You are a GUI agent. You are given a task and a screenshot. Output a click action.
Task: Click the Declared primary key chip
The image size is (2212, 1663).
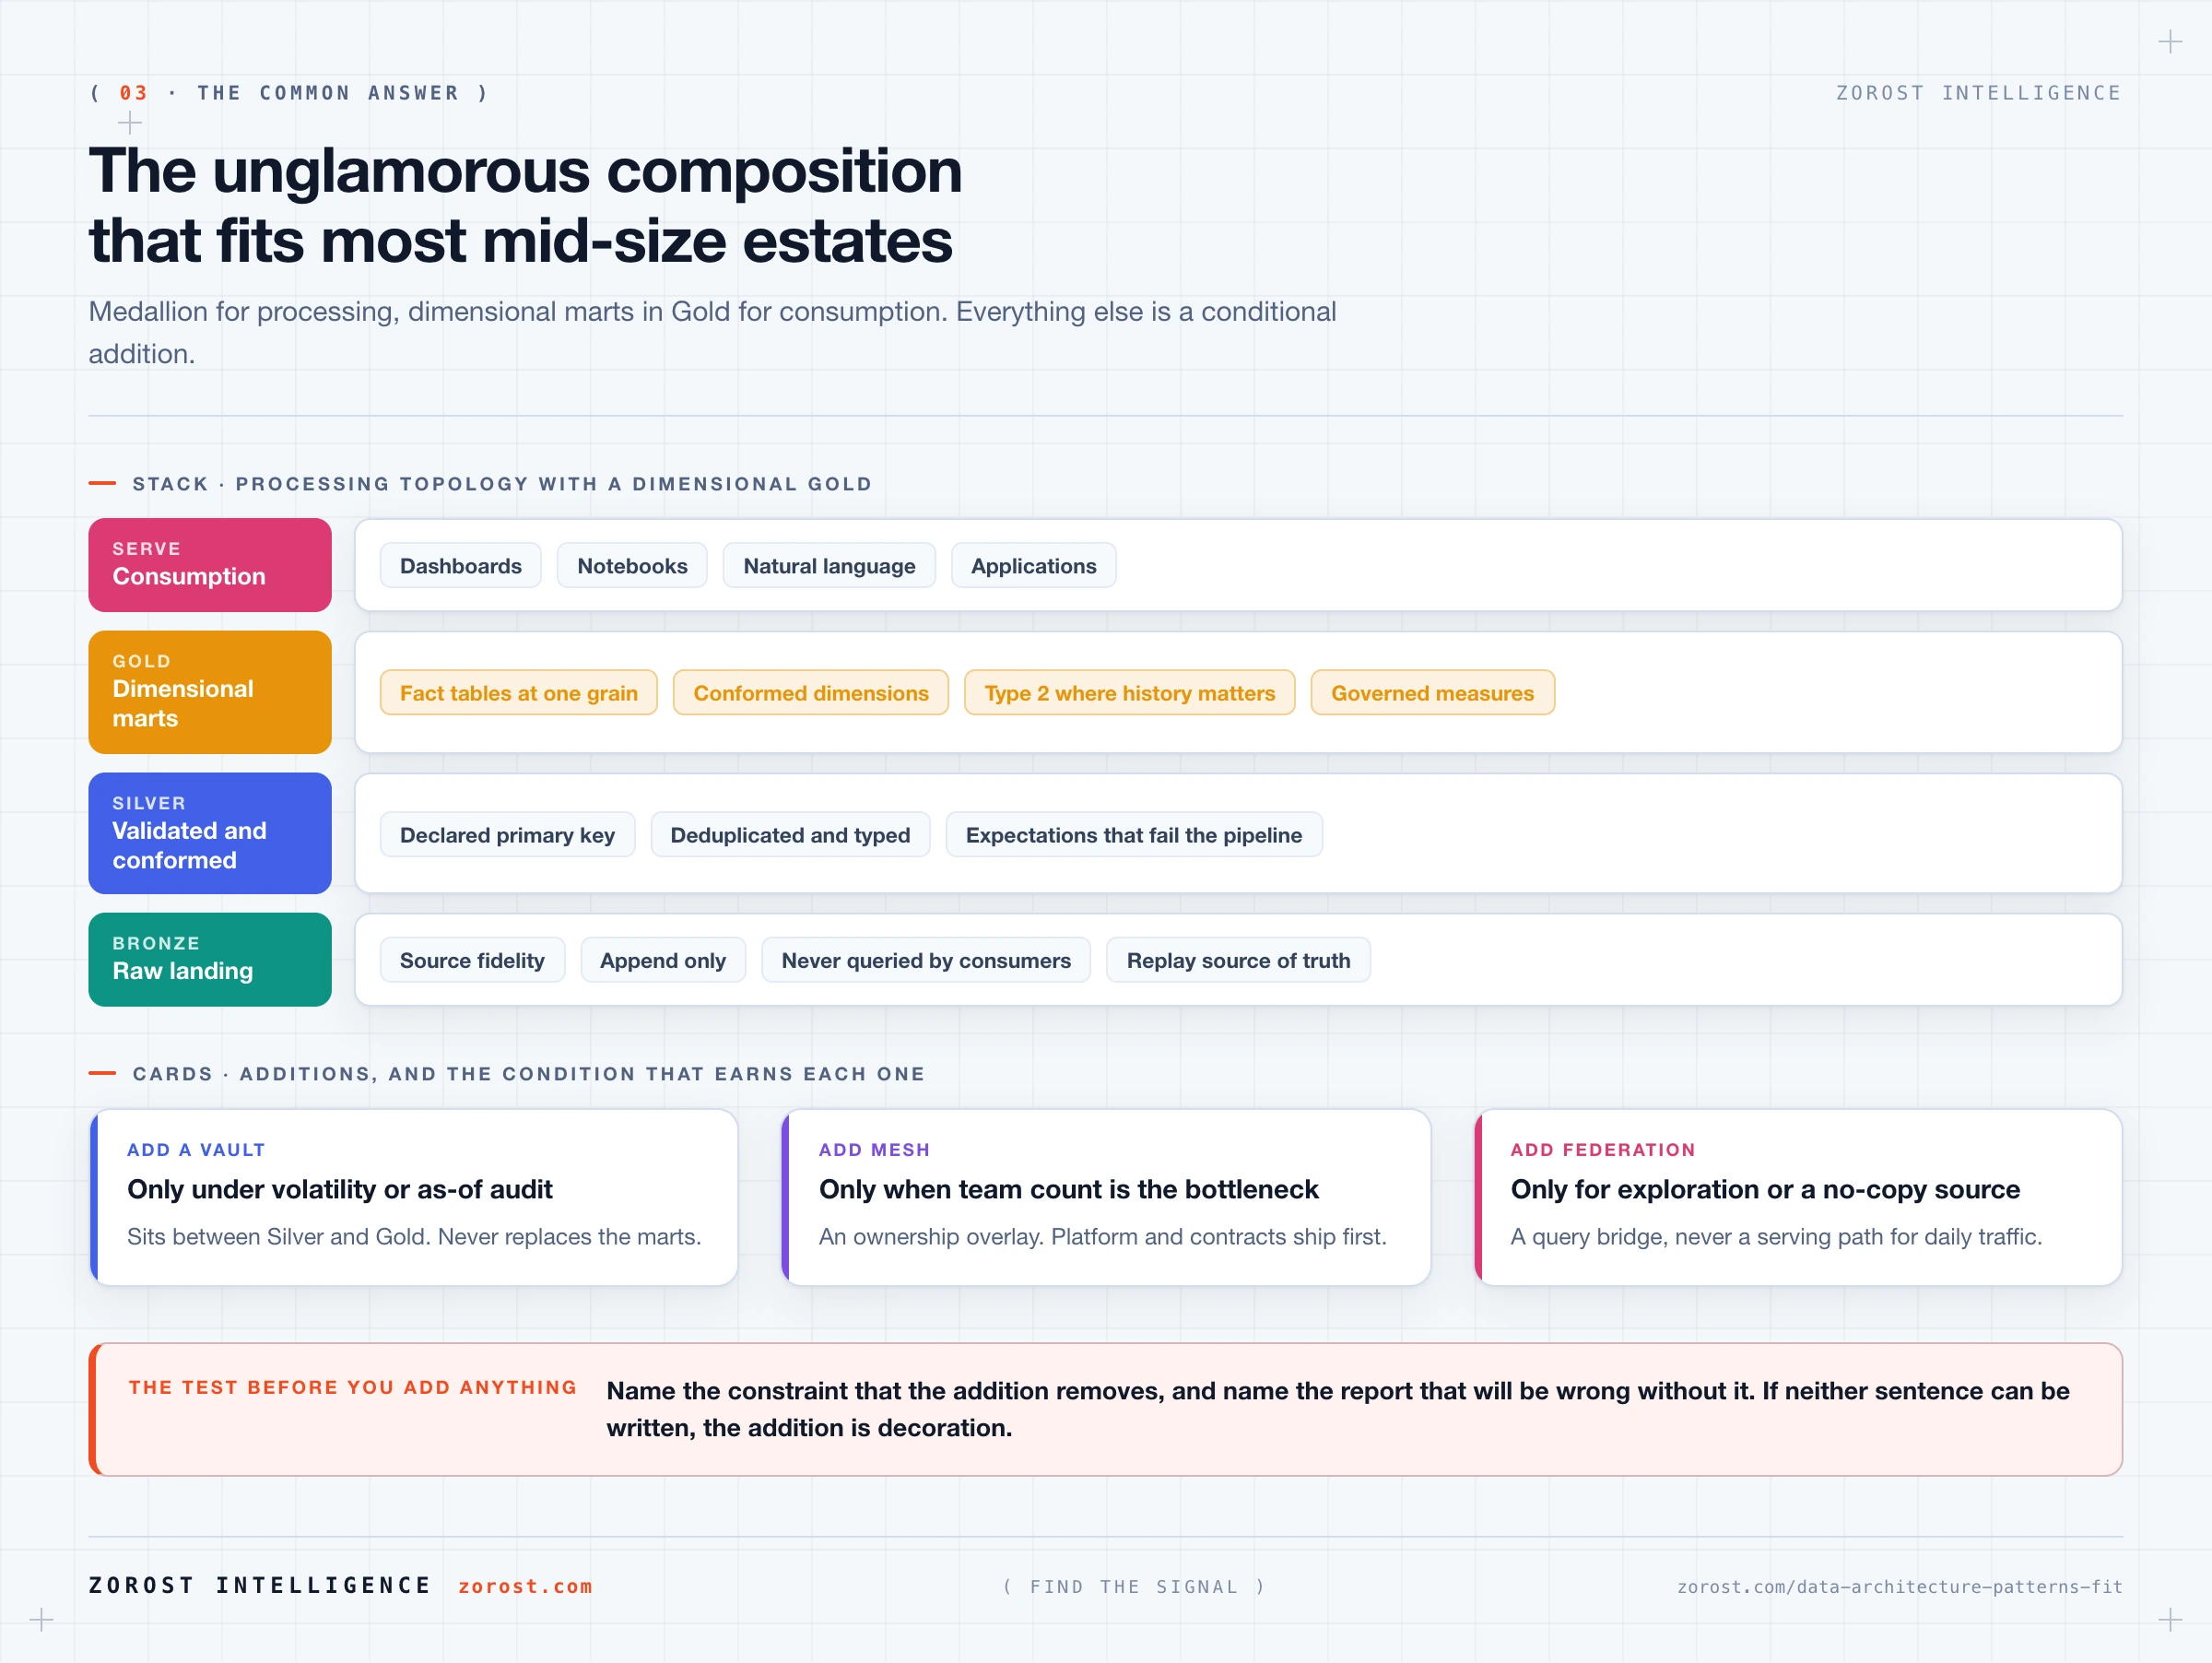507,835
